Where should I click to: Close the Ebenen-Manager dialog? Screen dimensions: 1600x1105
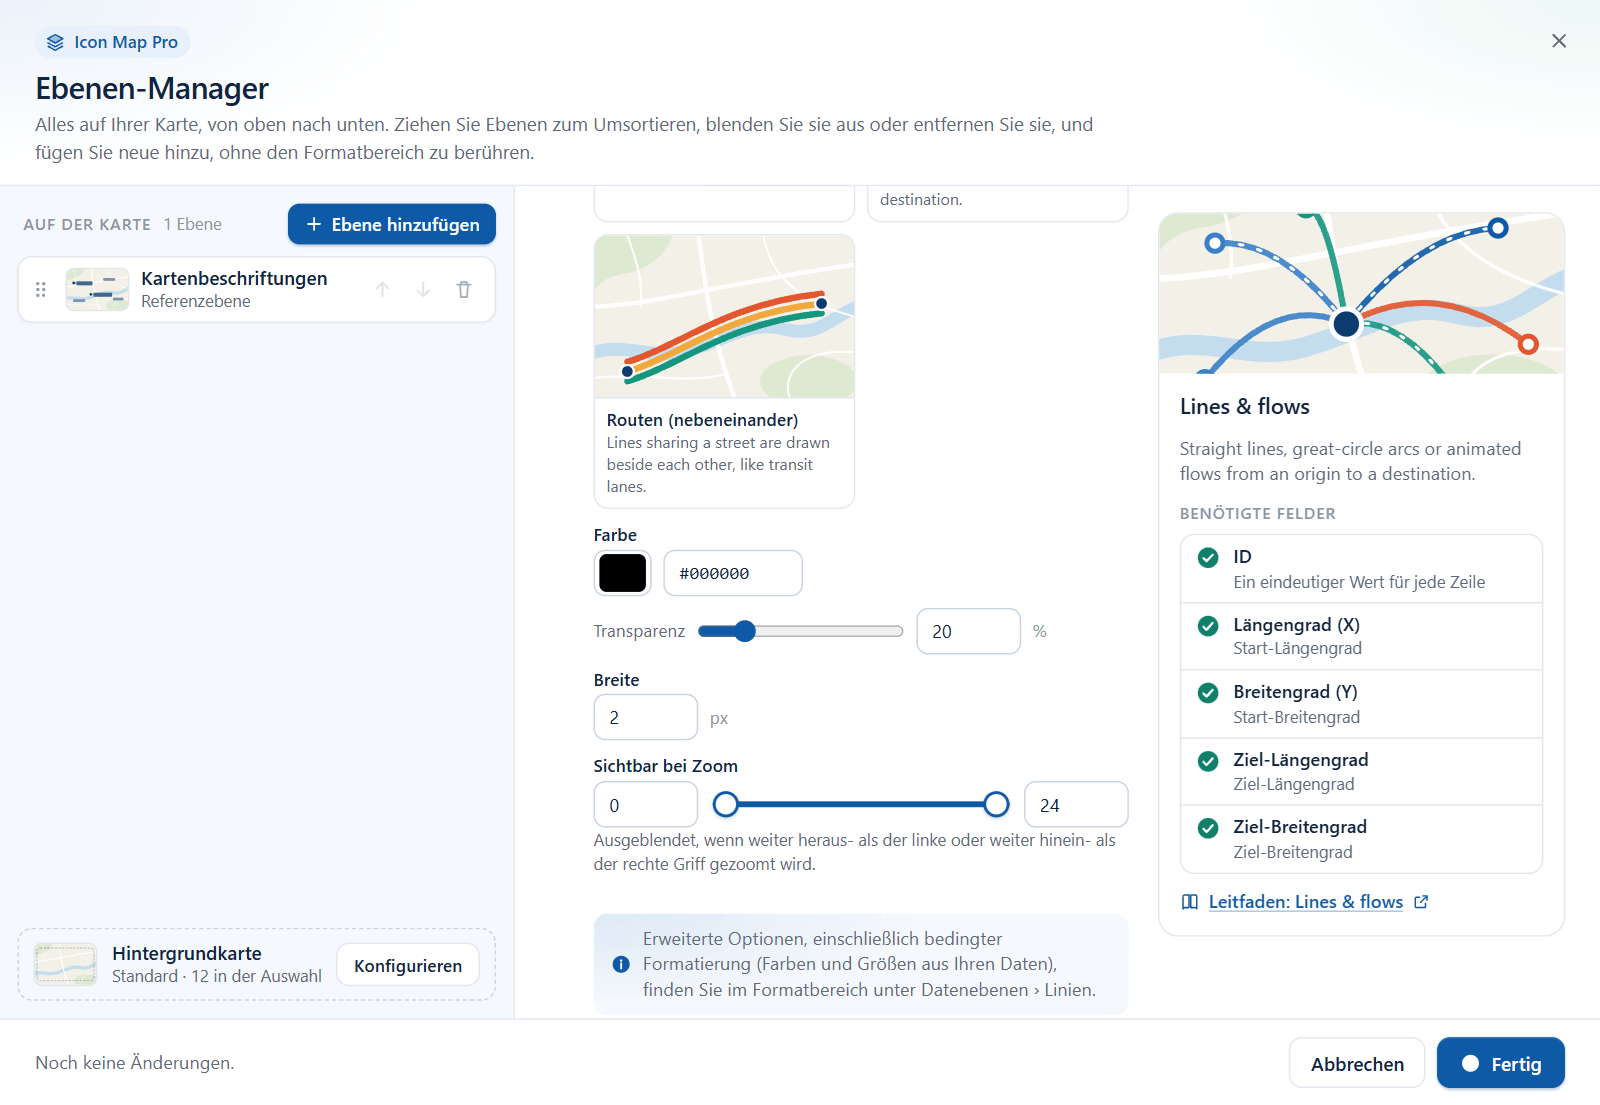coord(1559,41)
